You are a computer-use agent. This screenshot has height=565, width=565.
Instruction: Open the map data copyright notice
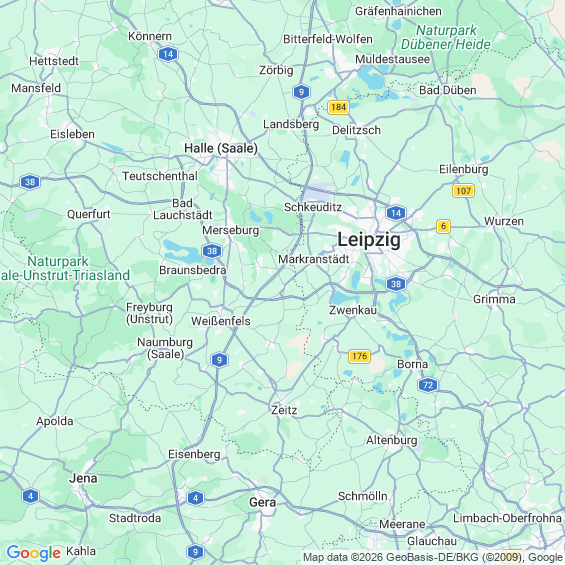[433, 557]
